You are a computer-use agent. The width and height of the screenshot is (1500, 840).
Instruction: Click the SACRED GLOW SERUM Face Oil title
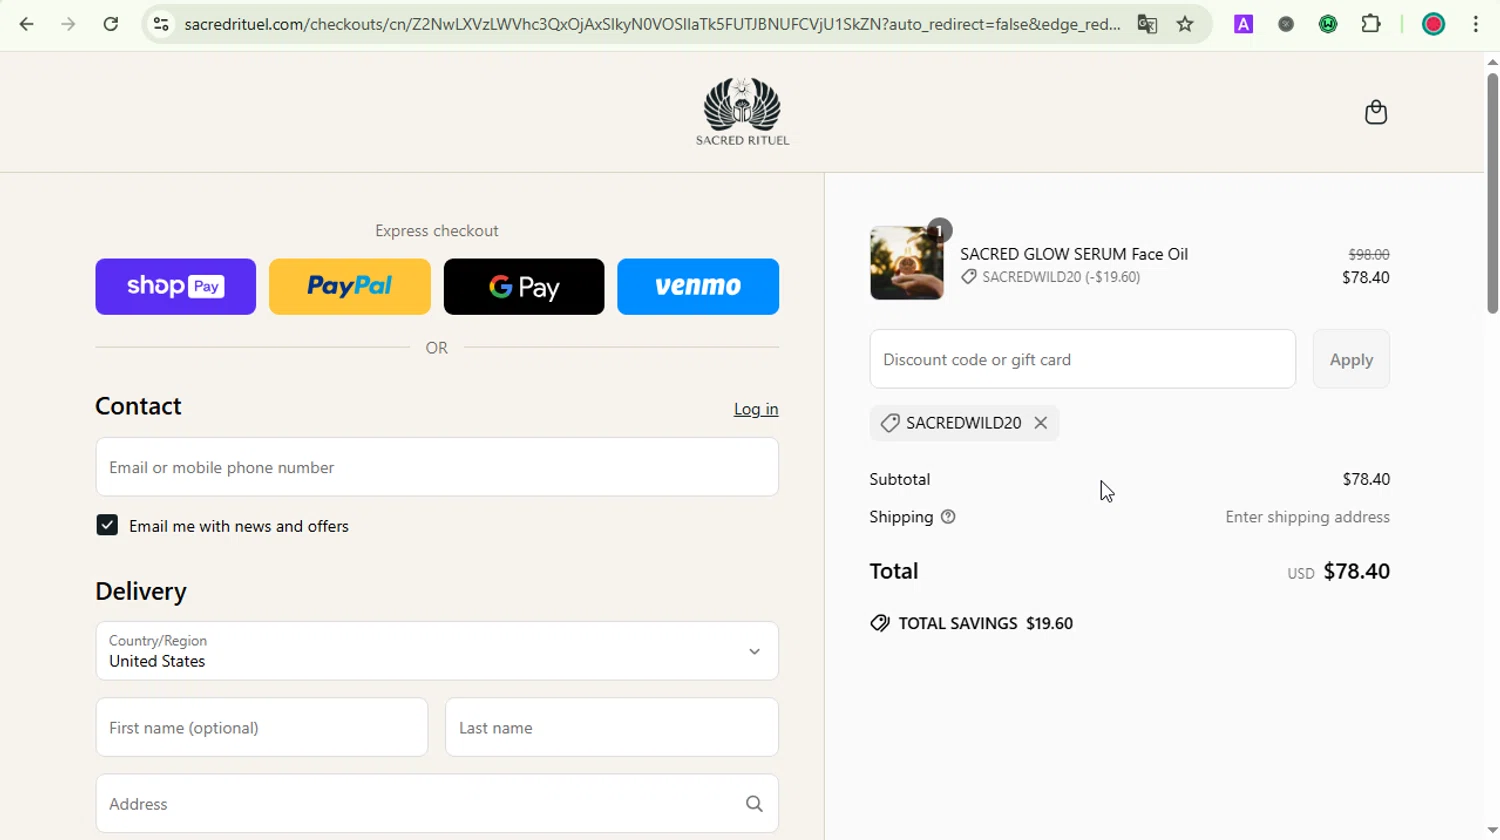click(1074, 254)
